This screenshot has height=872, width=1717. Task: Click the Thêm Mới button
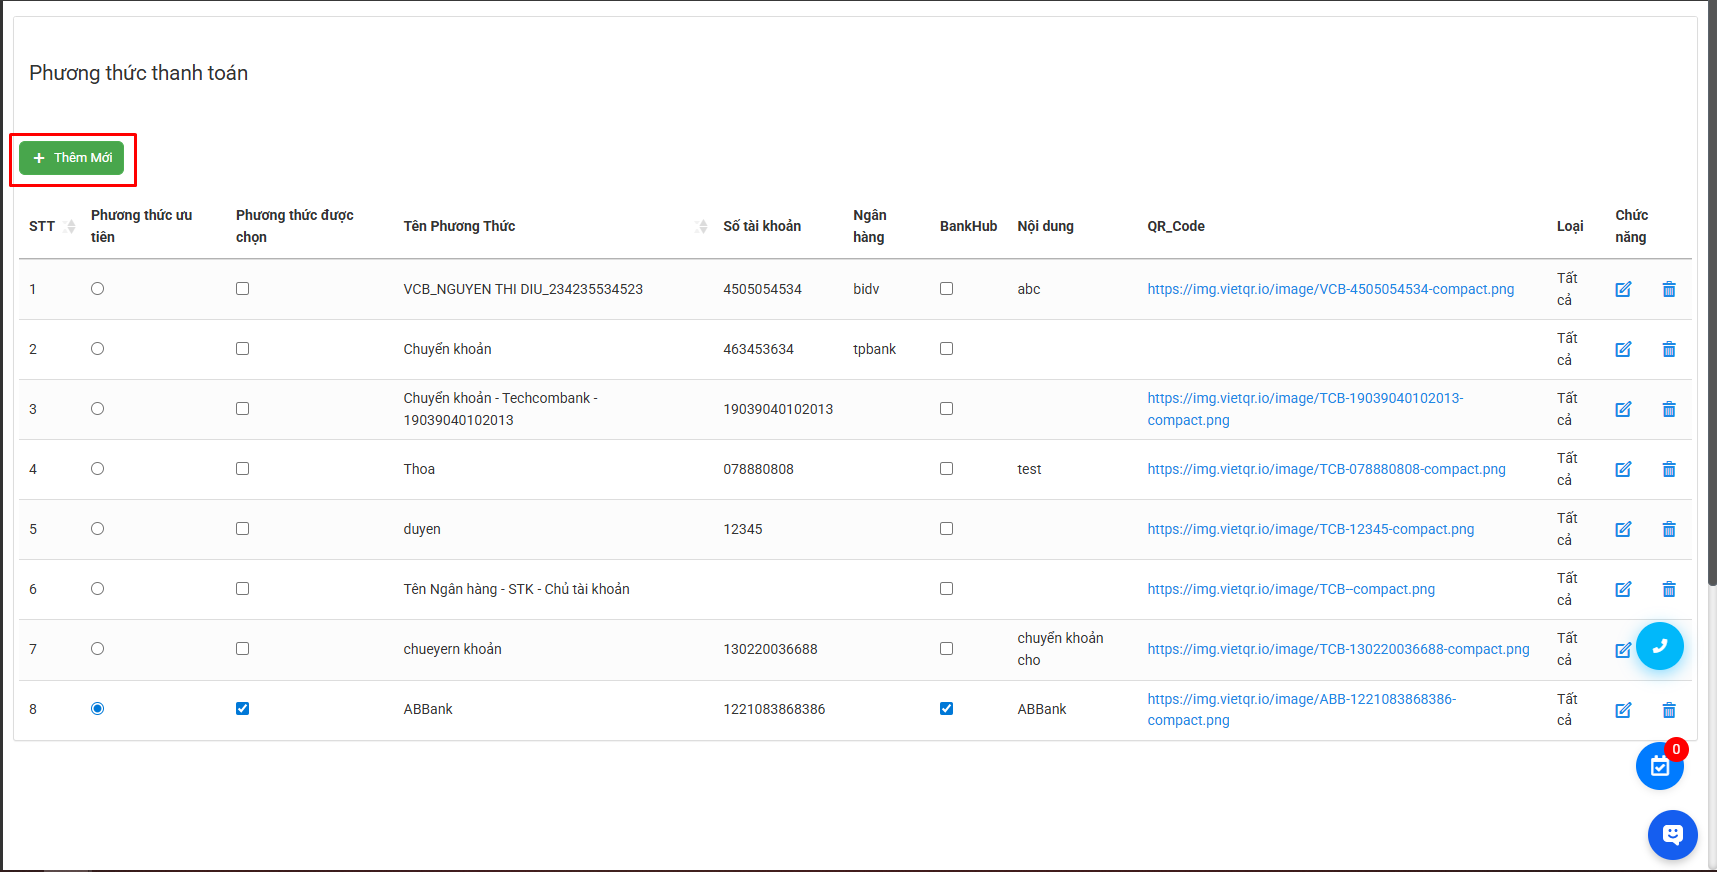(72, 158)
